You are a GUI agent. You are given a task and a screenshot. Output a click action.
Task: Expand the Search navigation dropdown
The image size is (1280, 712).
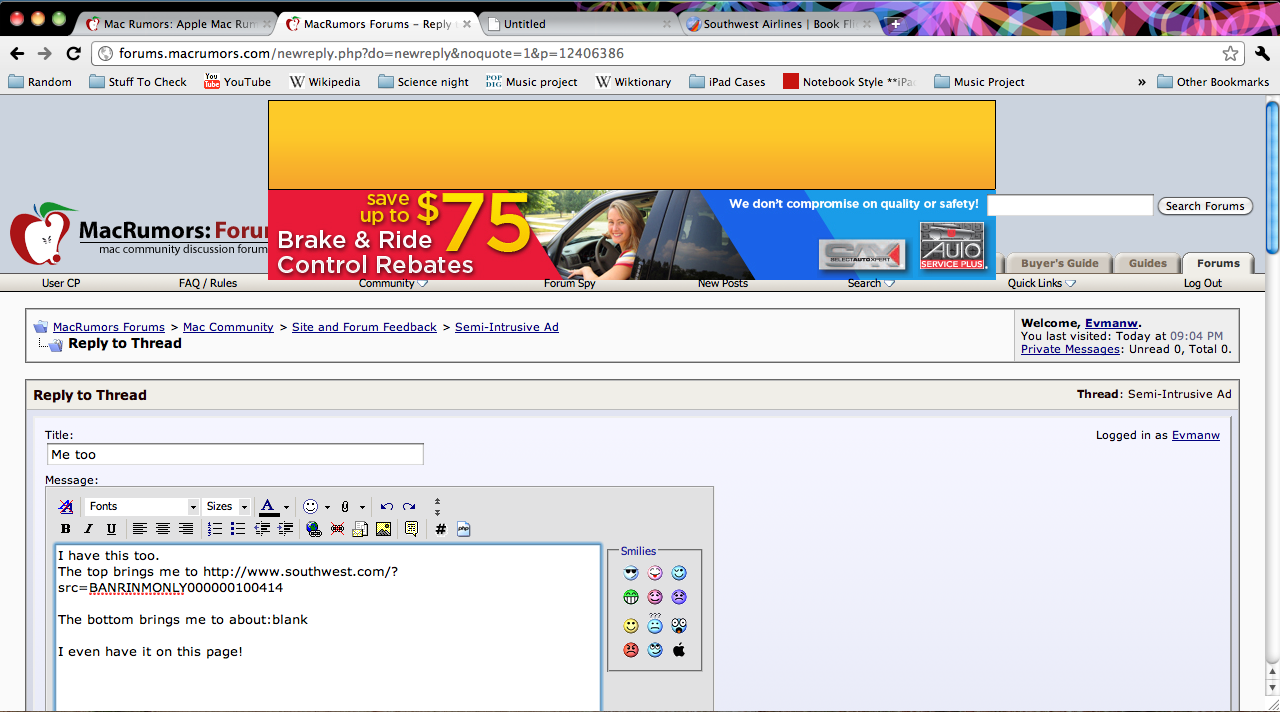(x=871, y=283)
